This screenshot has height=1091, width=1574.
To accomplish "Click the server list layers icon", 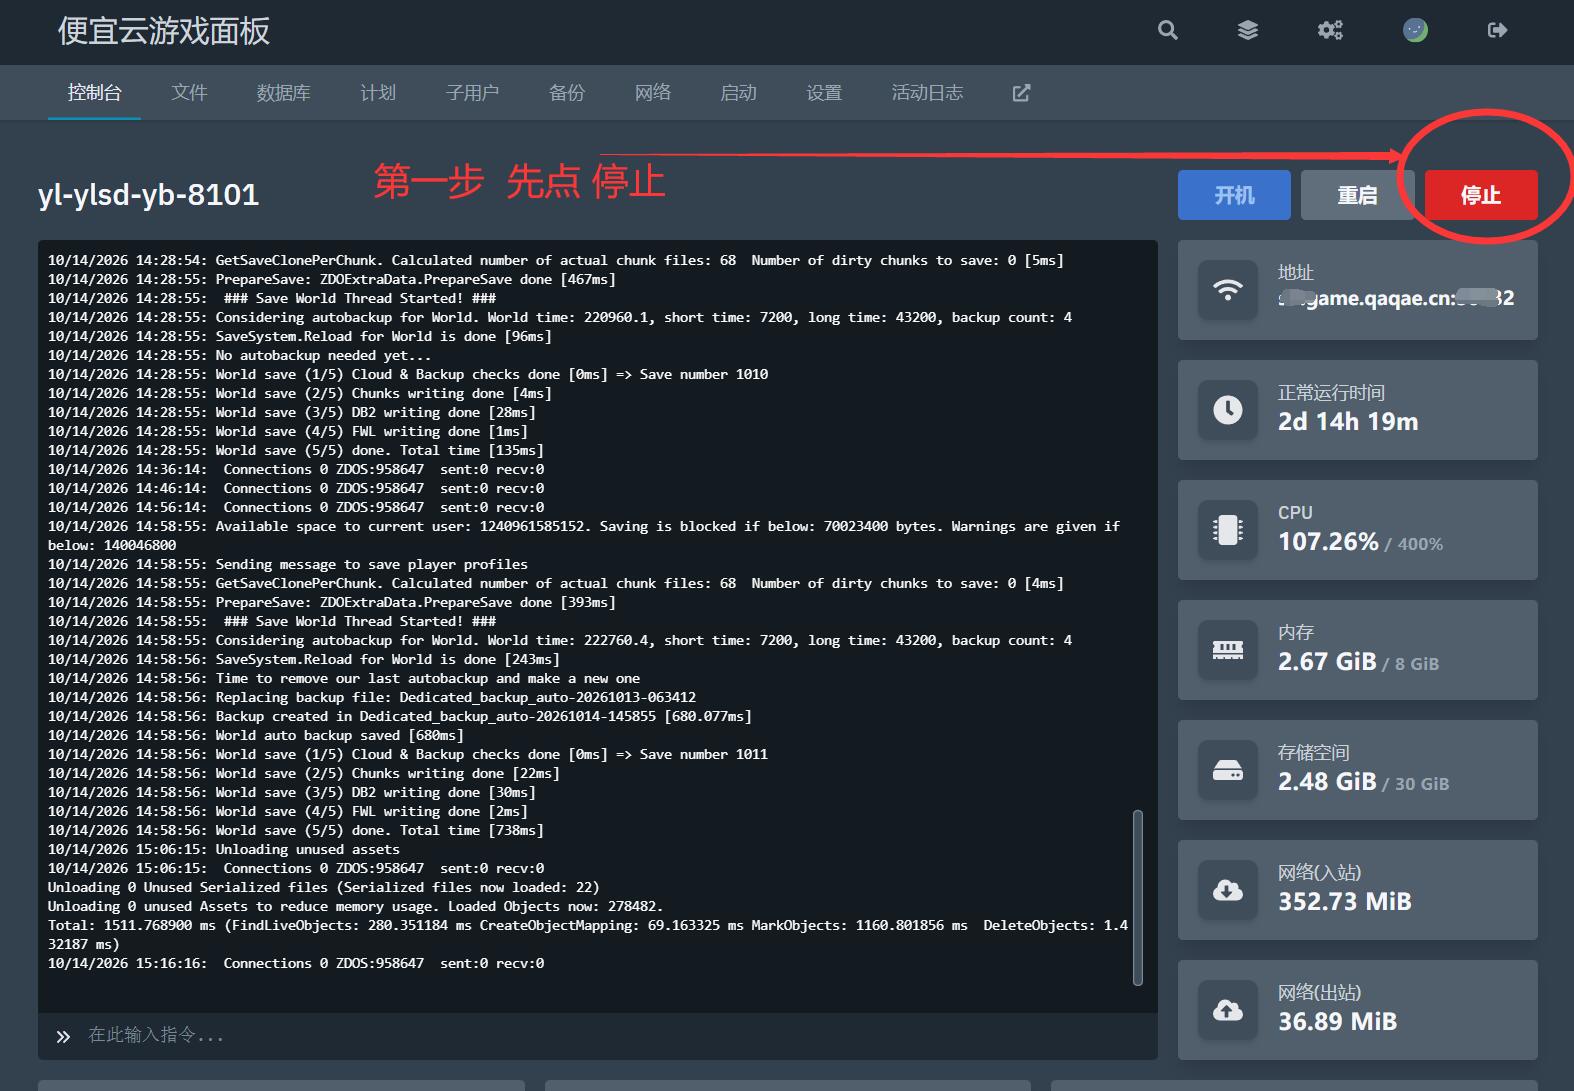I will click(x=1248, y=30).
